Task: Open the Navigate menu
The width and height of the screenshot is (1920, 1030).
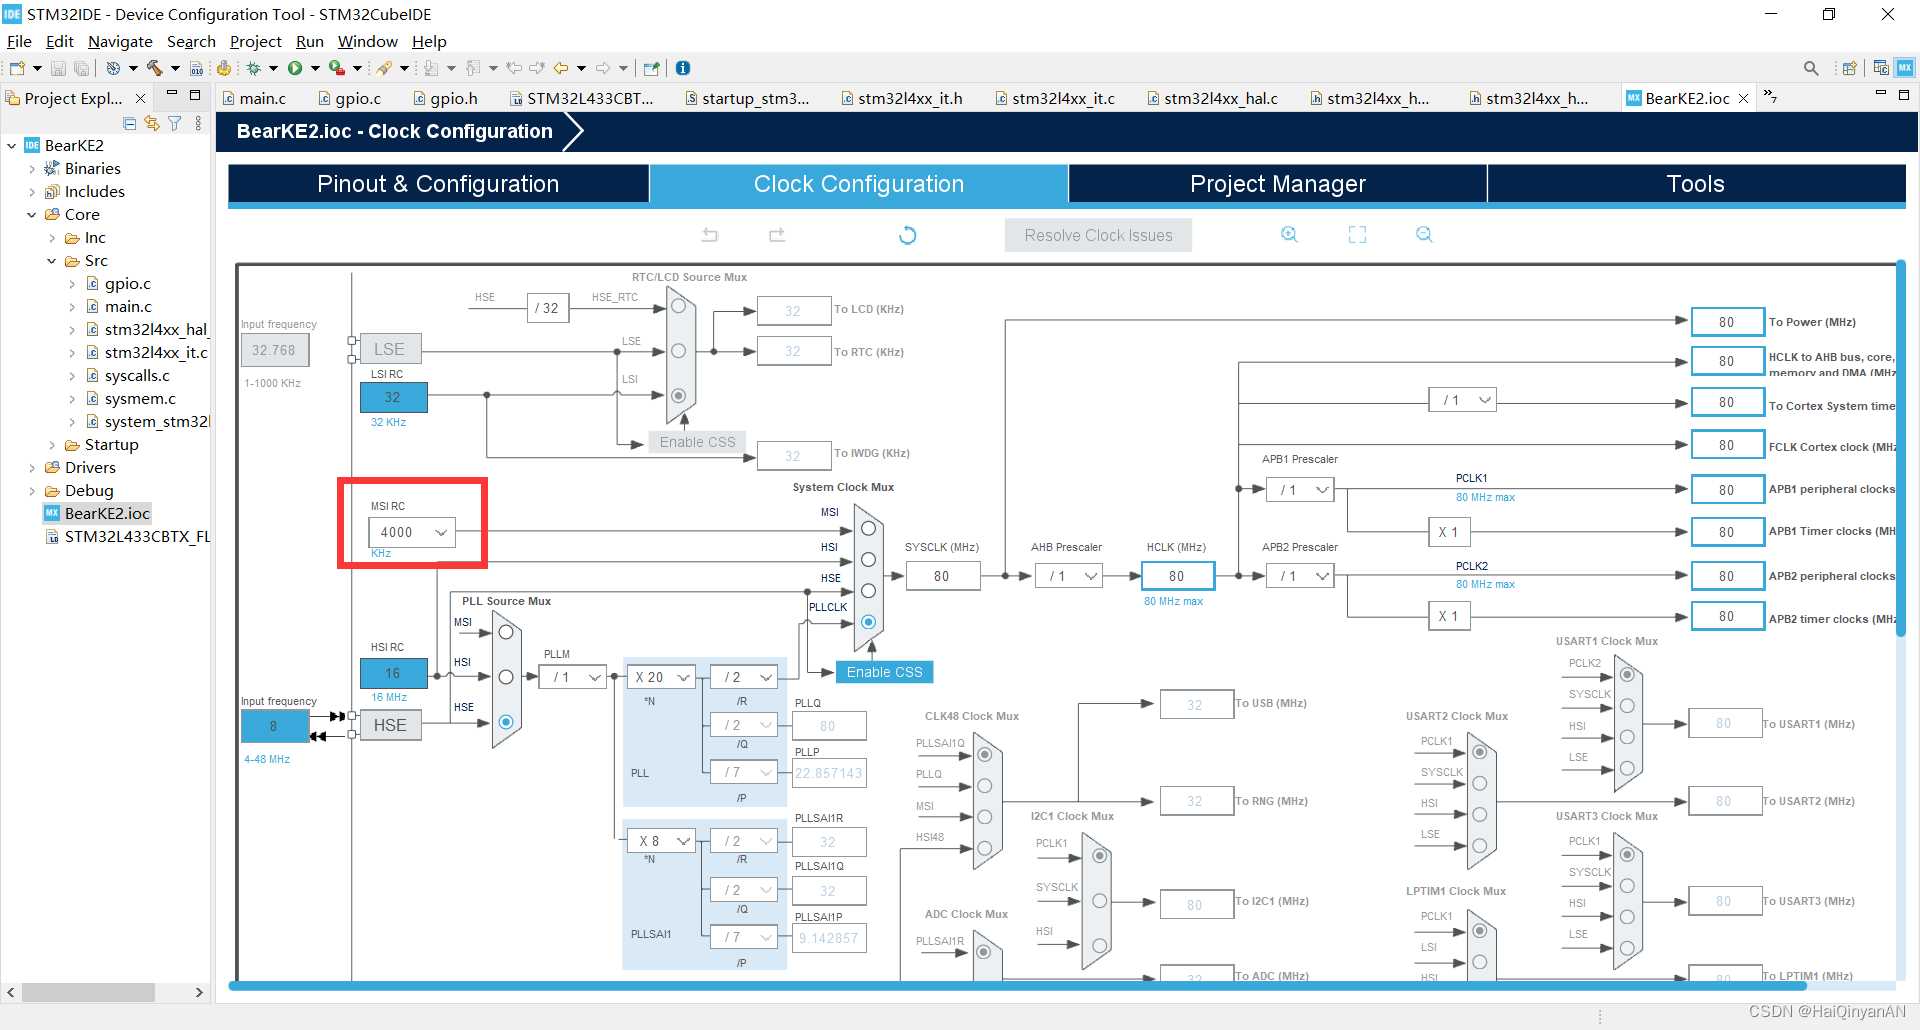Action: [120, 41]
